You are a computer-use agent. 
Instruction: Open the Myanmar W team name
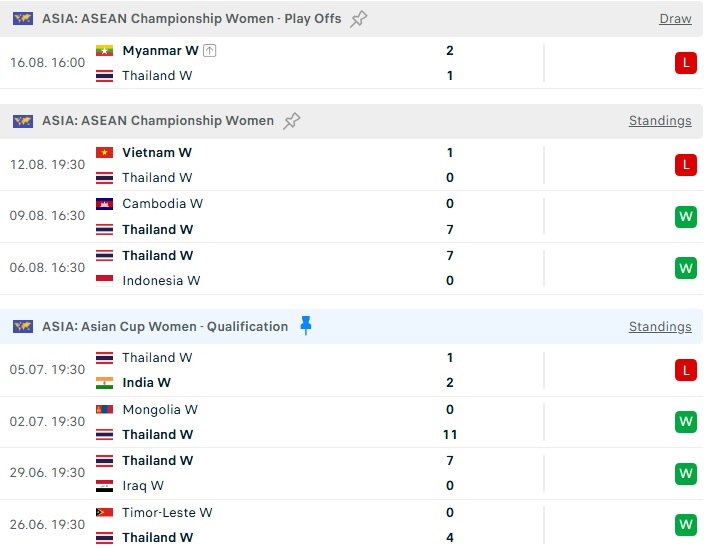pos(160,50)
